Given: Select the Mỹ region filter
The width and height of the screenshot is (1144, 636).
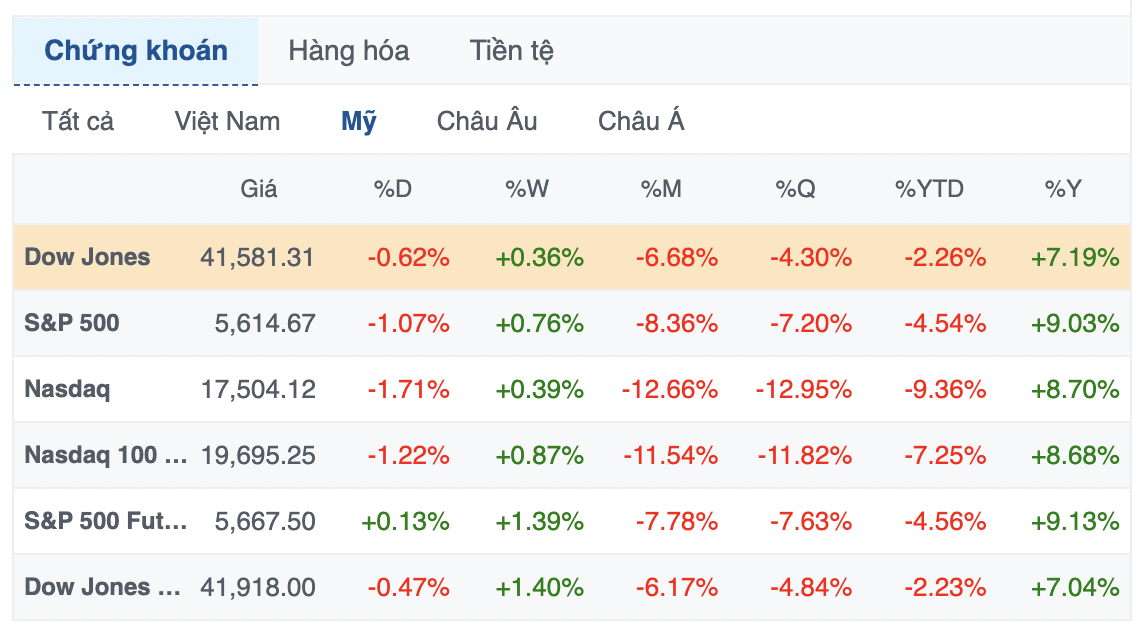Looking at the screenshot, I should [x=358, y=121].
